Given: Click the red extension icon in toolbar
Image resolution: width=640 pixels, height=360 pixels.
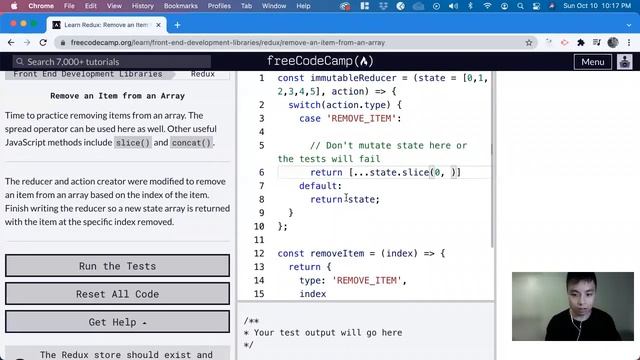Looking at the screenshot, I should point(564,42).
